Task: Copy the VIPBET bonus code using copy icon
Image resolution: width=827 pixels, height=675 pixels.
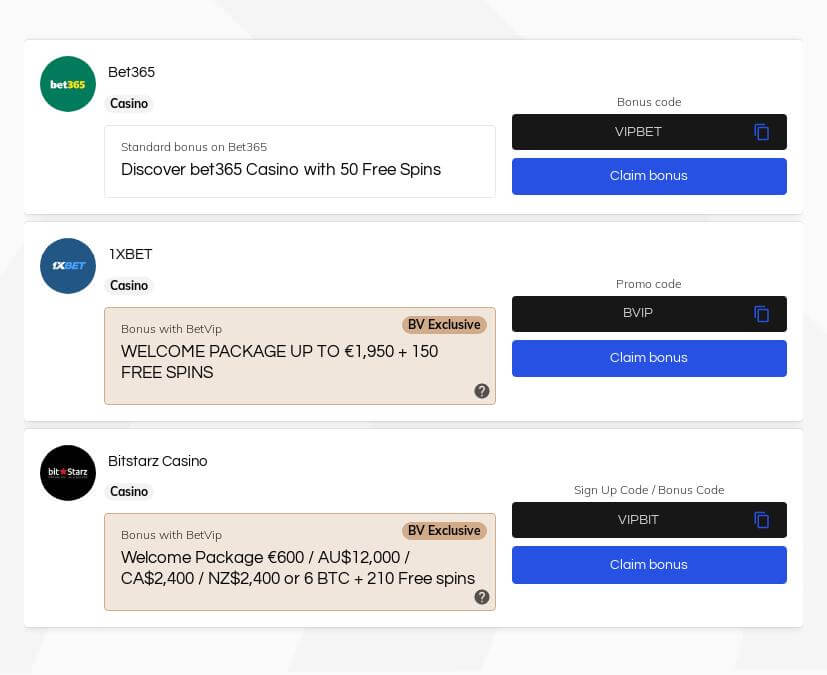Action: [x=762, y=132]
